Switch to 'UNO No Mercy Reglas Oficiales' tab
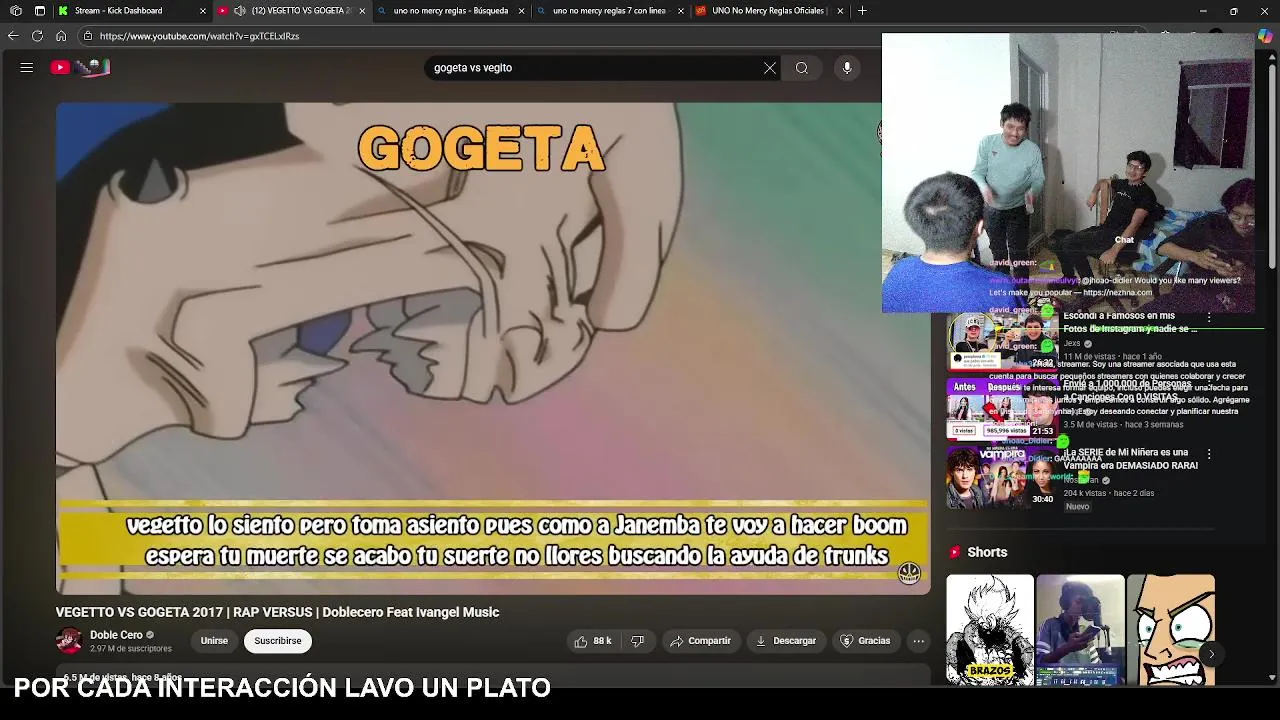1280x720 pixels. click(768, 11)
